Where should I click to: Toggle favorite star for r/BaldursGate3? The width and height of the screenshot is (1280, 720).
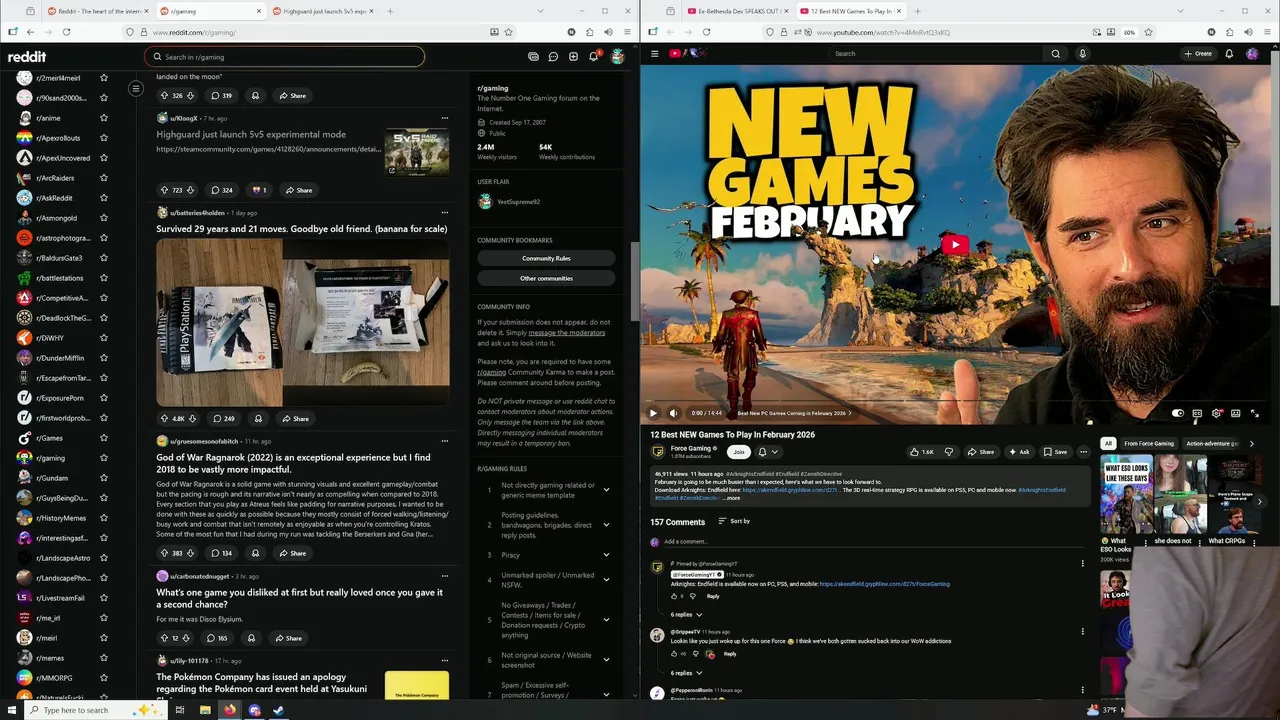point(103,258)
